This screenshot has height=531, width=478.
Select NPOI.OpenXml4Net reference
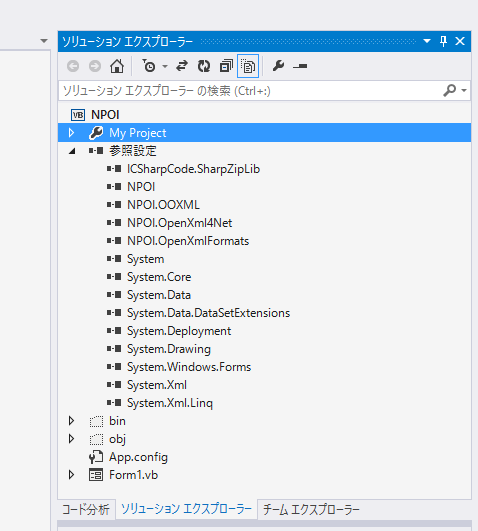[180, 223]
